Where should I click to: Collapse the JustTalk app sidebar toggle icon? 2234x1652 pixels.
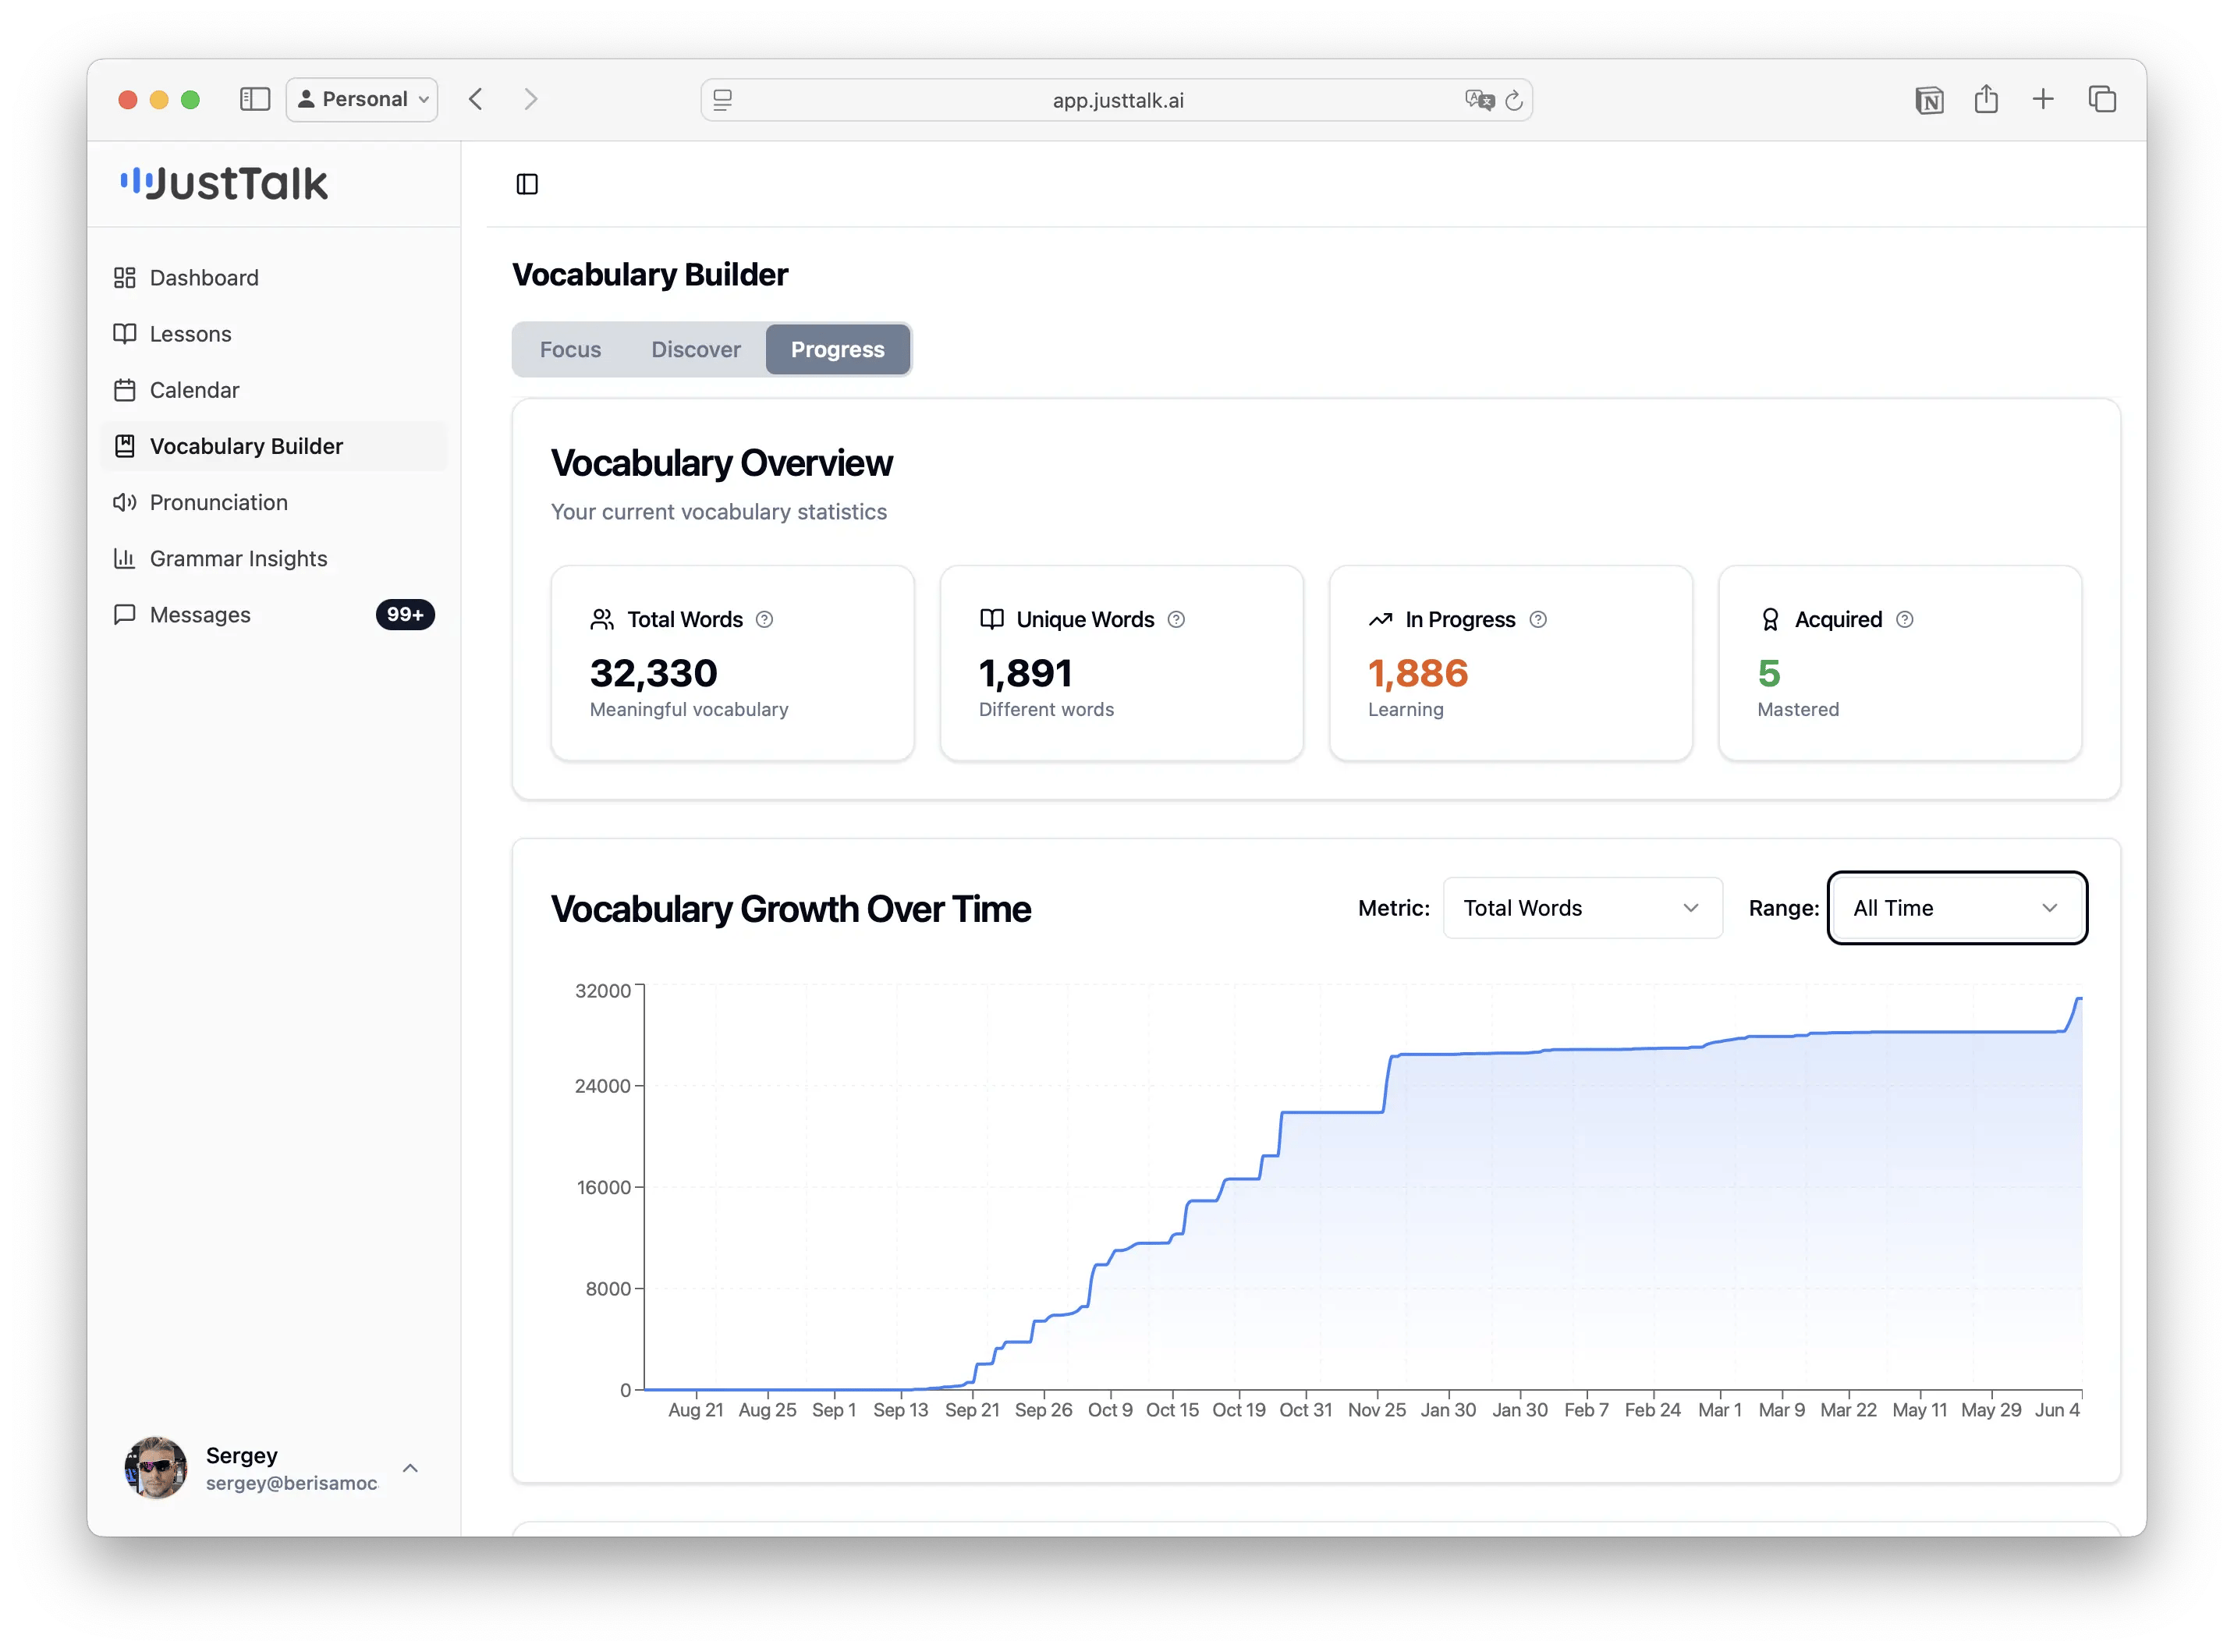coord(527,184)
